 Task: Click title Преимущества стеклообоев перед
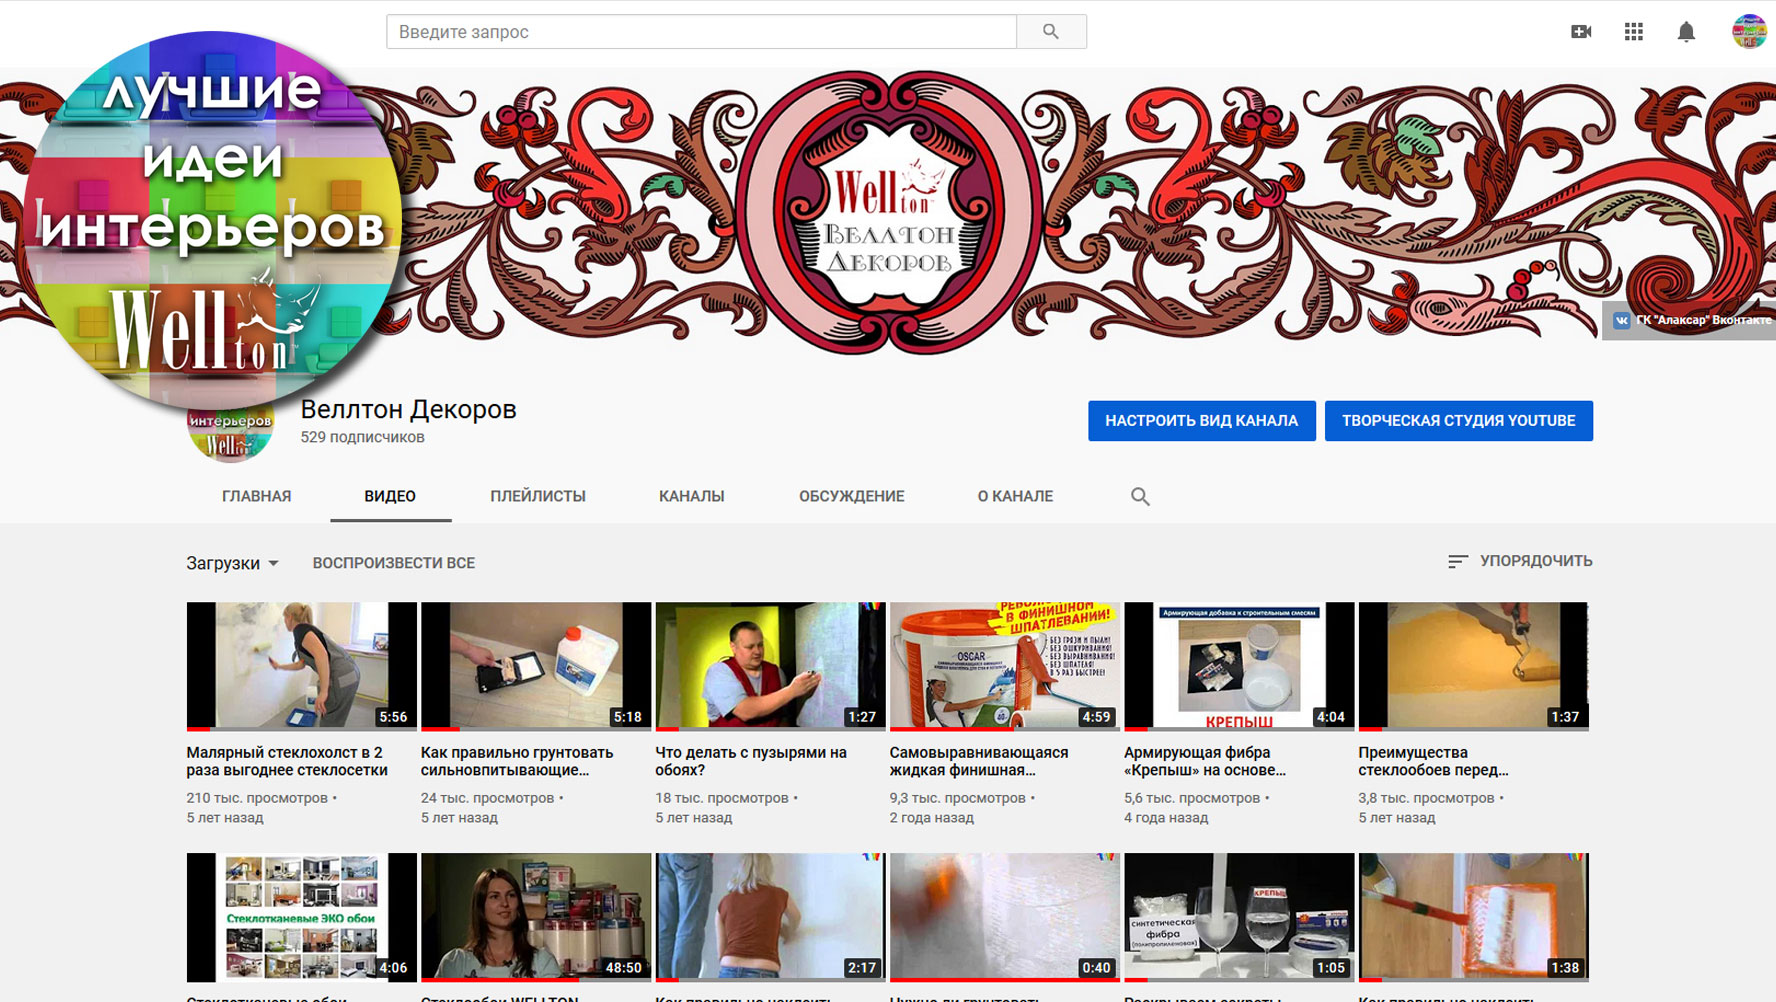(x=1433, y=761)
